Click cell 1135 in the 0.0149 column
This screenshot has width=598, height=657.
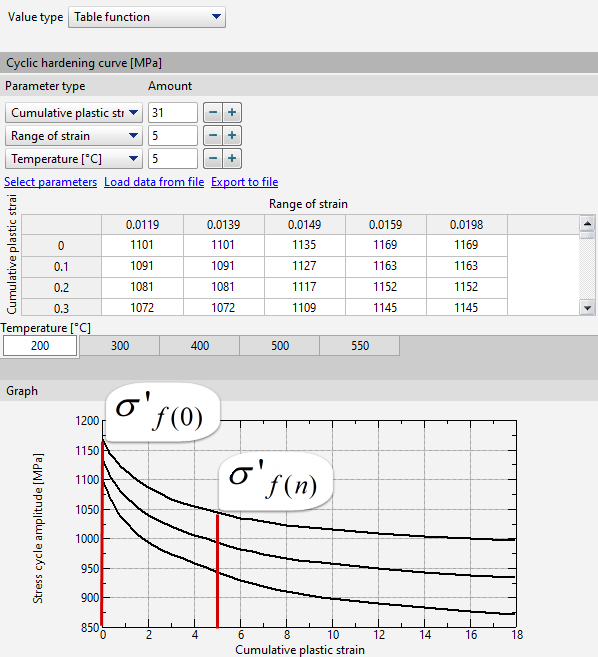coord(304,245)
